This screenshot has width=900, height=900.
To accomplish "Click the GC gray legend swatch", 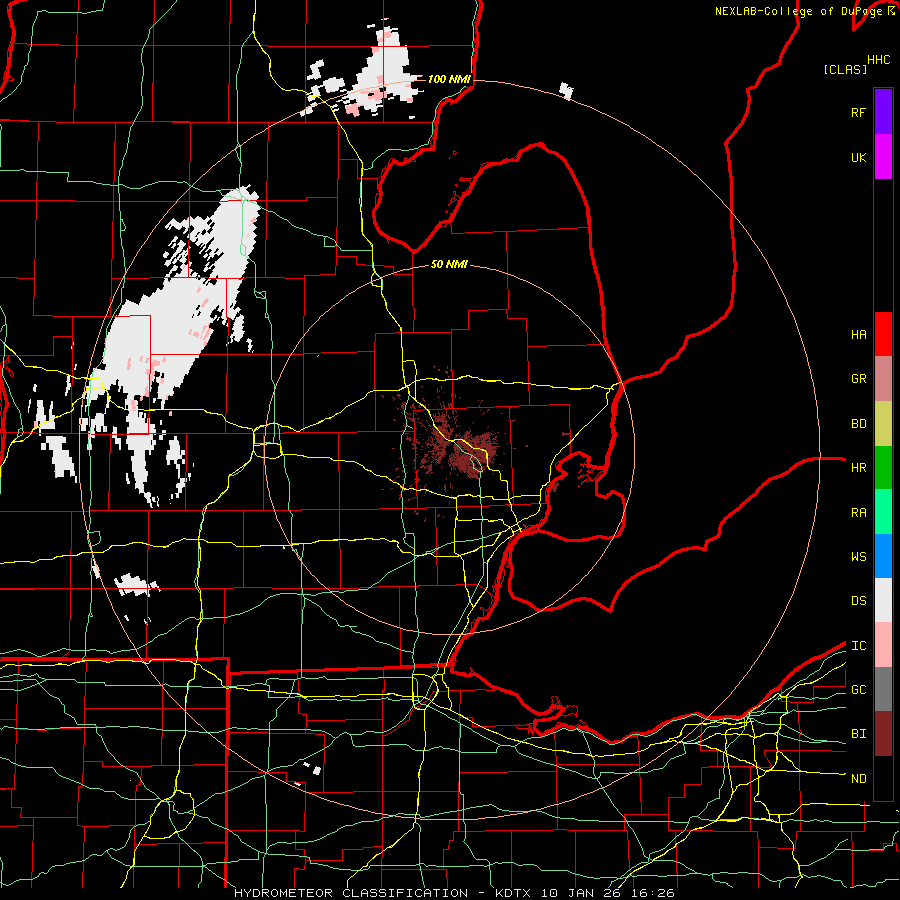I will pos(883,689).
